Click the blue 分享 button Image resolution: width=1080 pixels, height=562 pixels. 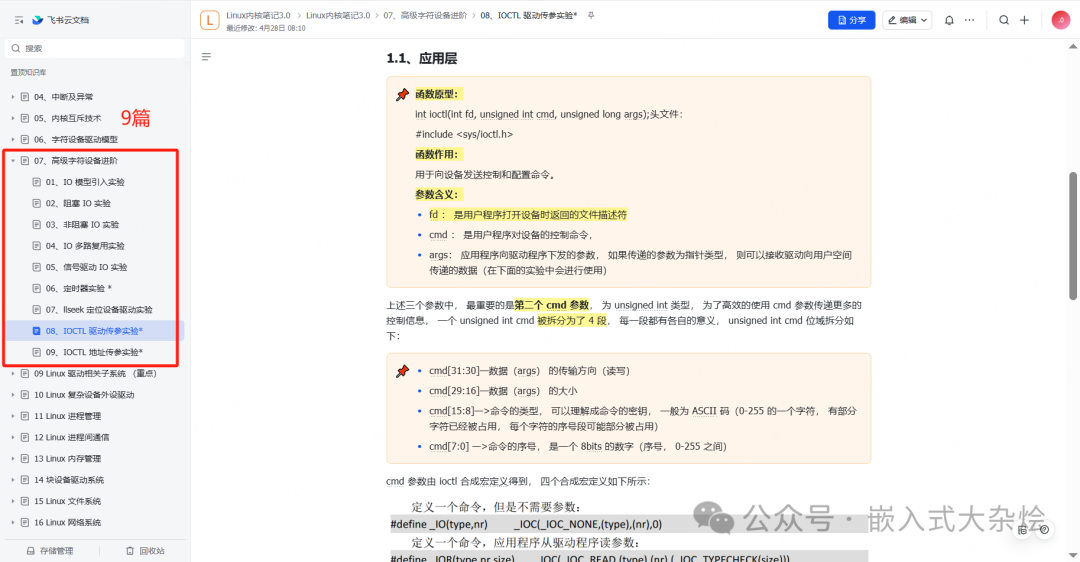coord(851,20)
